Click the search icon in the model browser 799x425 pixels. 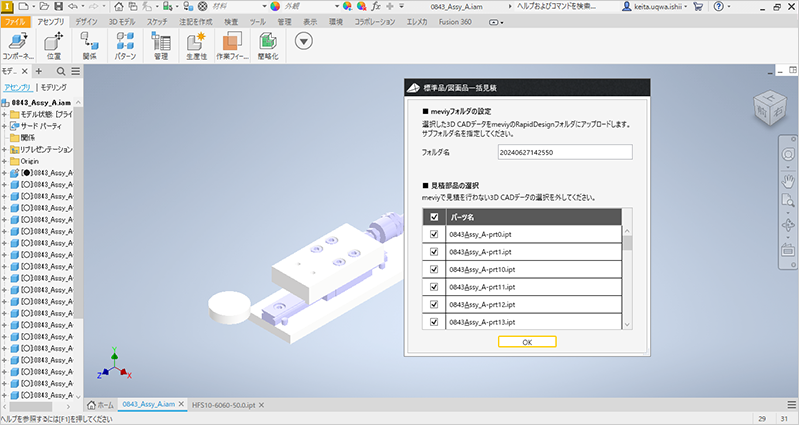click(x=61, y=71)
